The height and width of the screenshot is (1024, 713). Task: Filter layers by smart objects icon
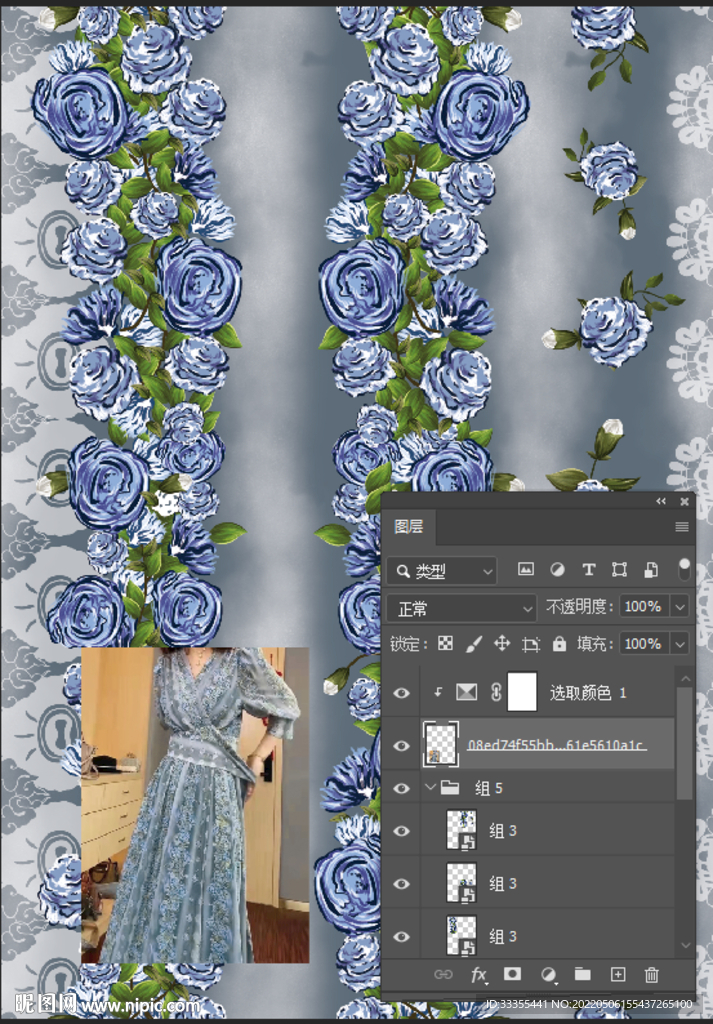(651, 569)
